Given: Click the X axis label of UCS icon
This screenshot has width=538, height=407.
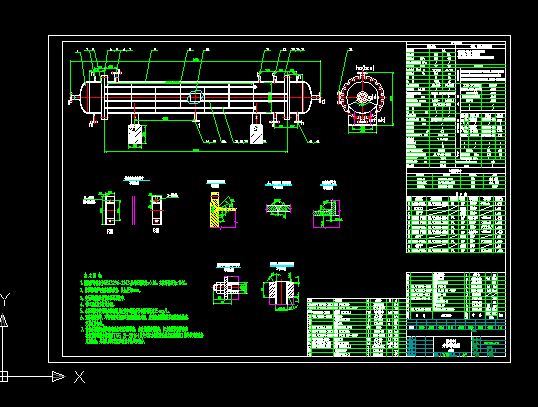Looking at the screenshot, I should click(x=79, y=377).
